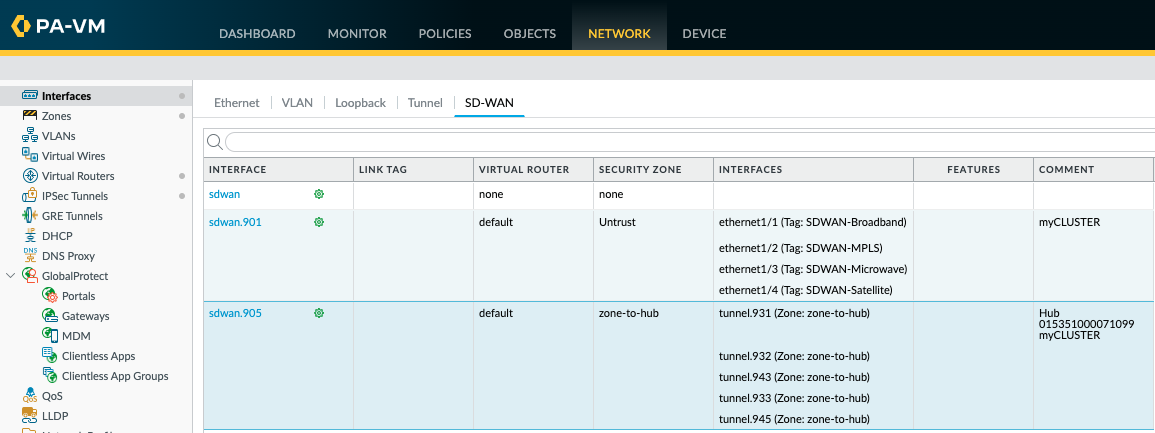
Task: Switch to the Ethernet tab
Action: (x=237, y=103)
